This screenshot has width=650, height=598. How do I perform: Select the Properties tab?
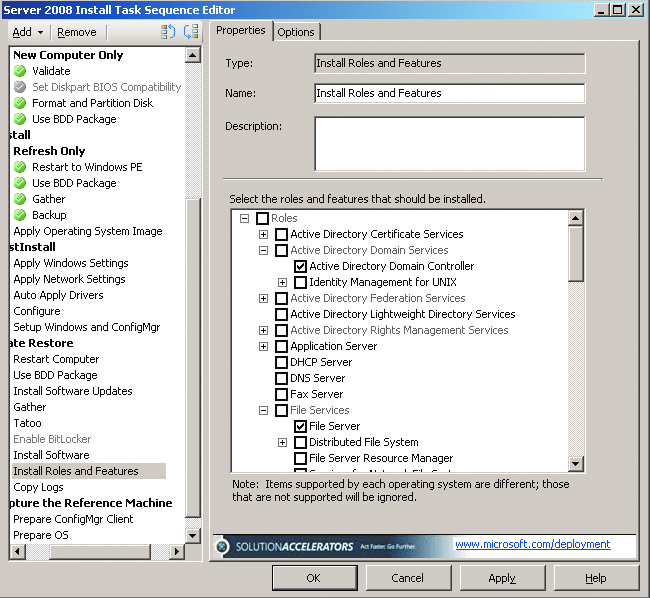click(x=241, y=31)
